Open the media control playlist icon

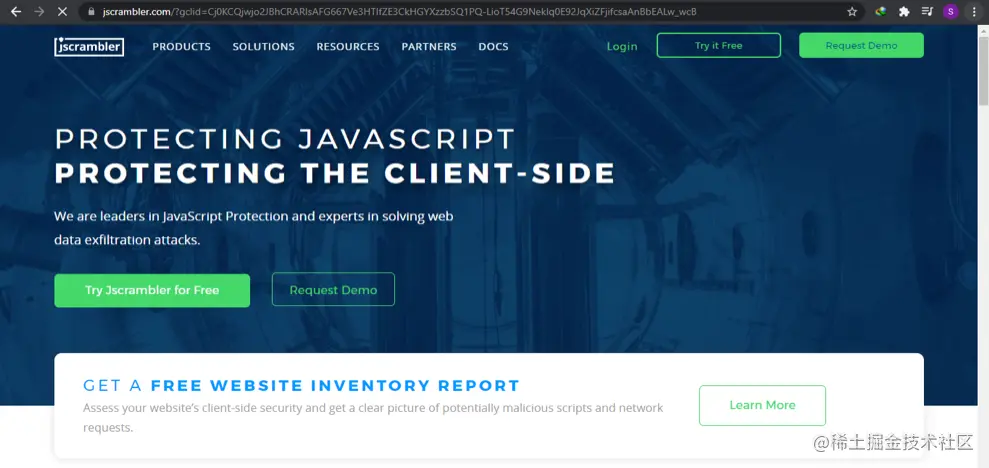[927, 11]
